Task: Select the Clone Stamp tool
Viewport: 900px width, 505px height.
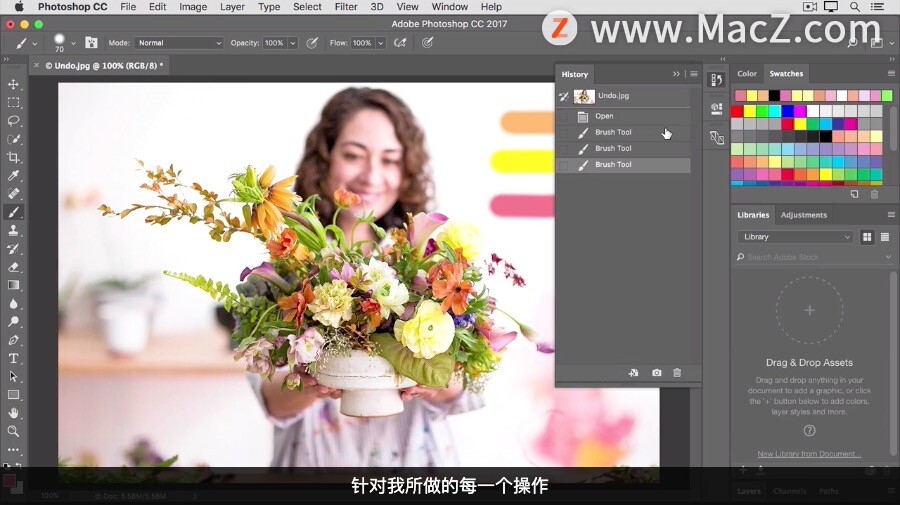Action: pos(13,230)
